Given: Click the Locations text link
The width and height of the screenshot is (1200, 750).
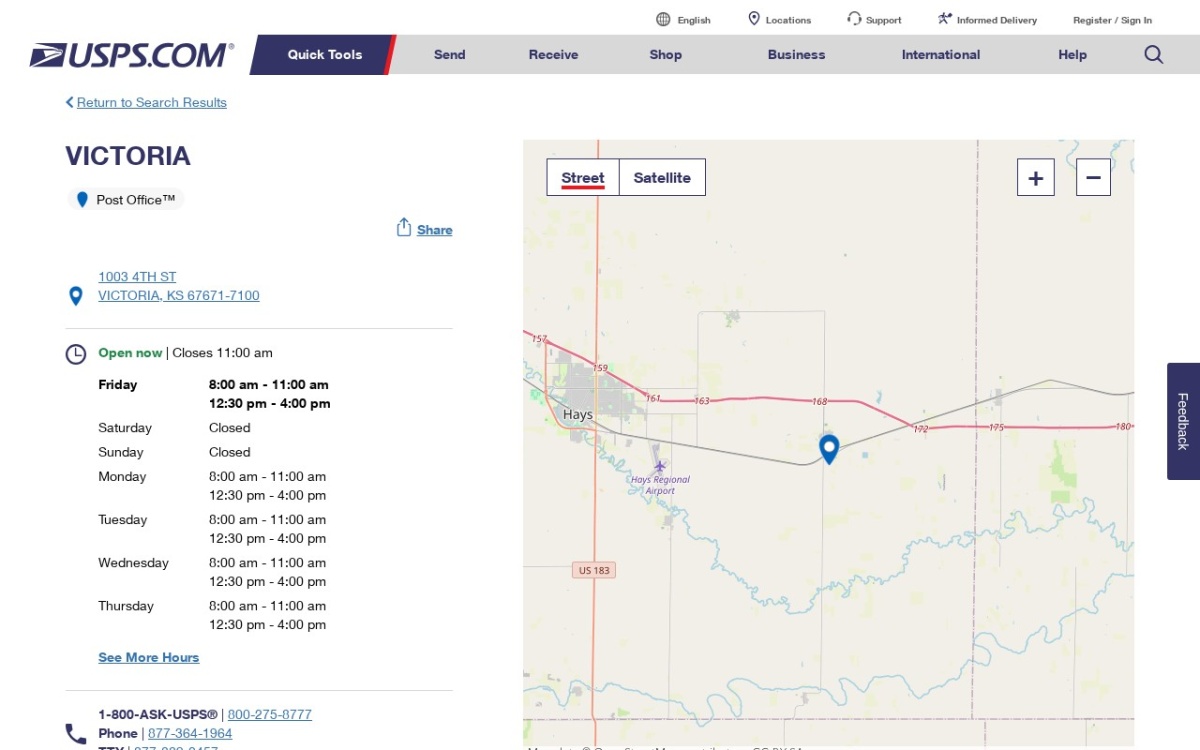Looking at the screenshot, I should [788, 20].
